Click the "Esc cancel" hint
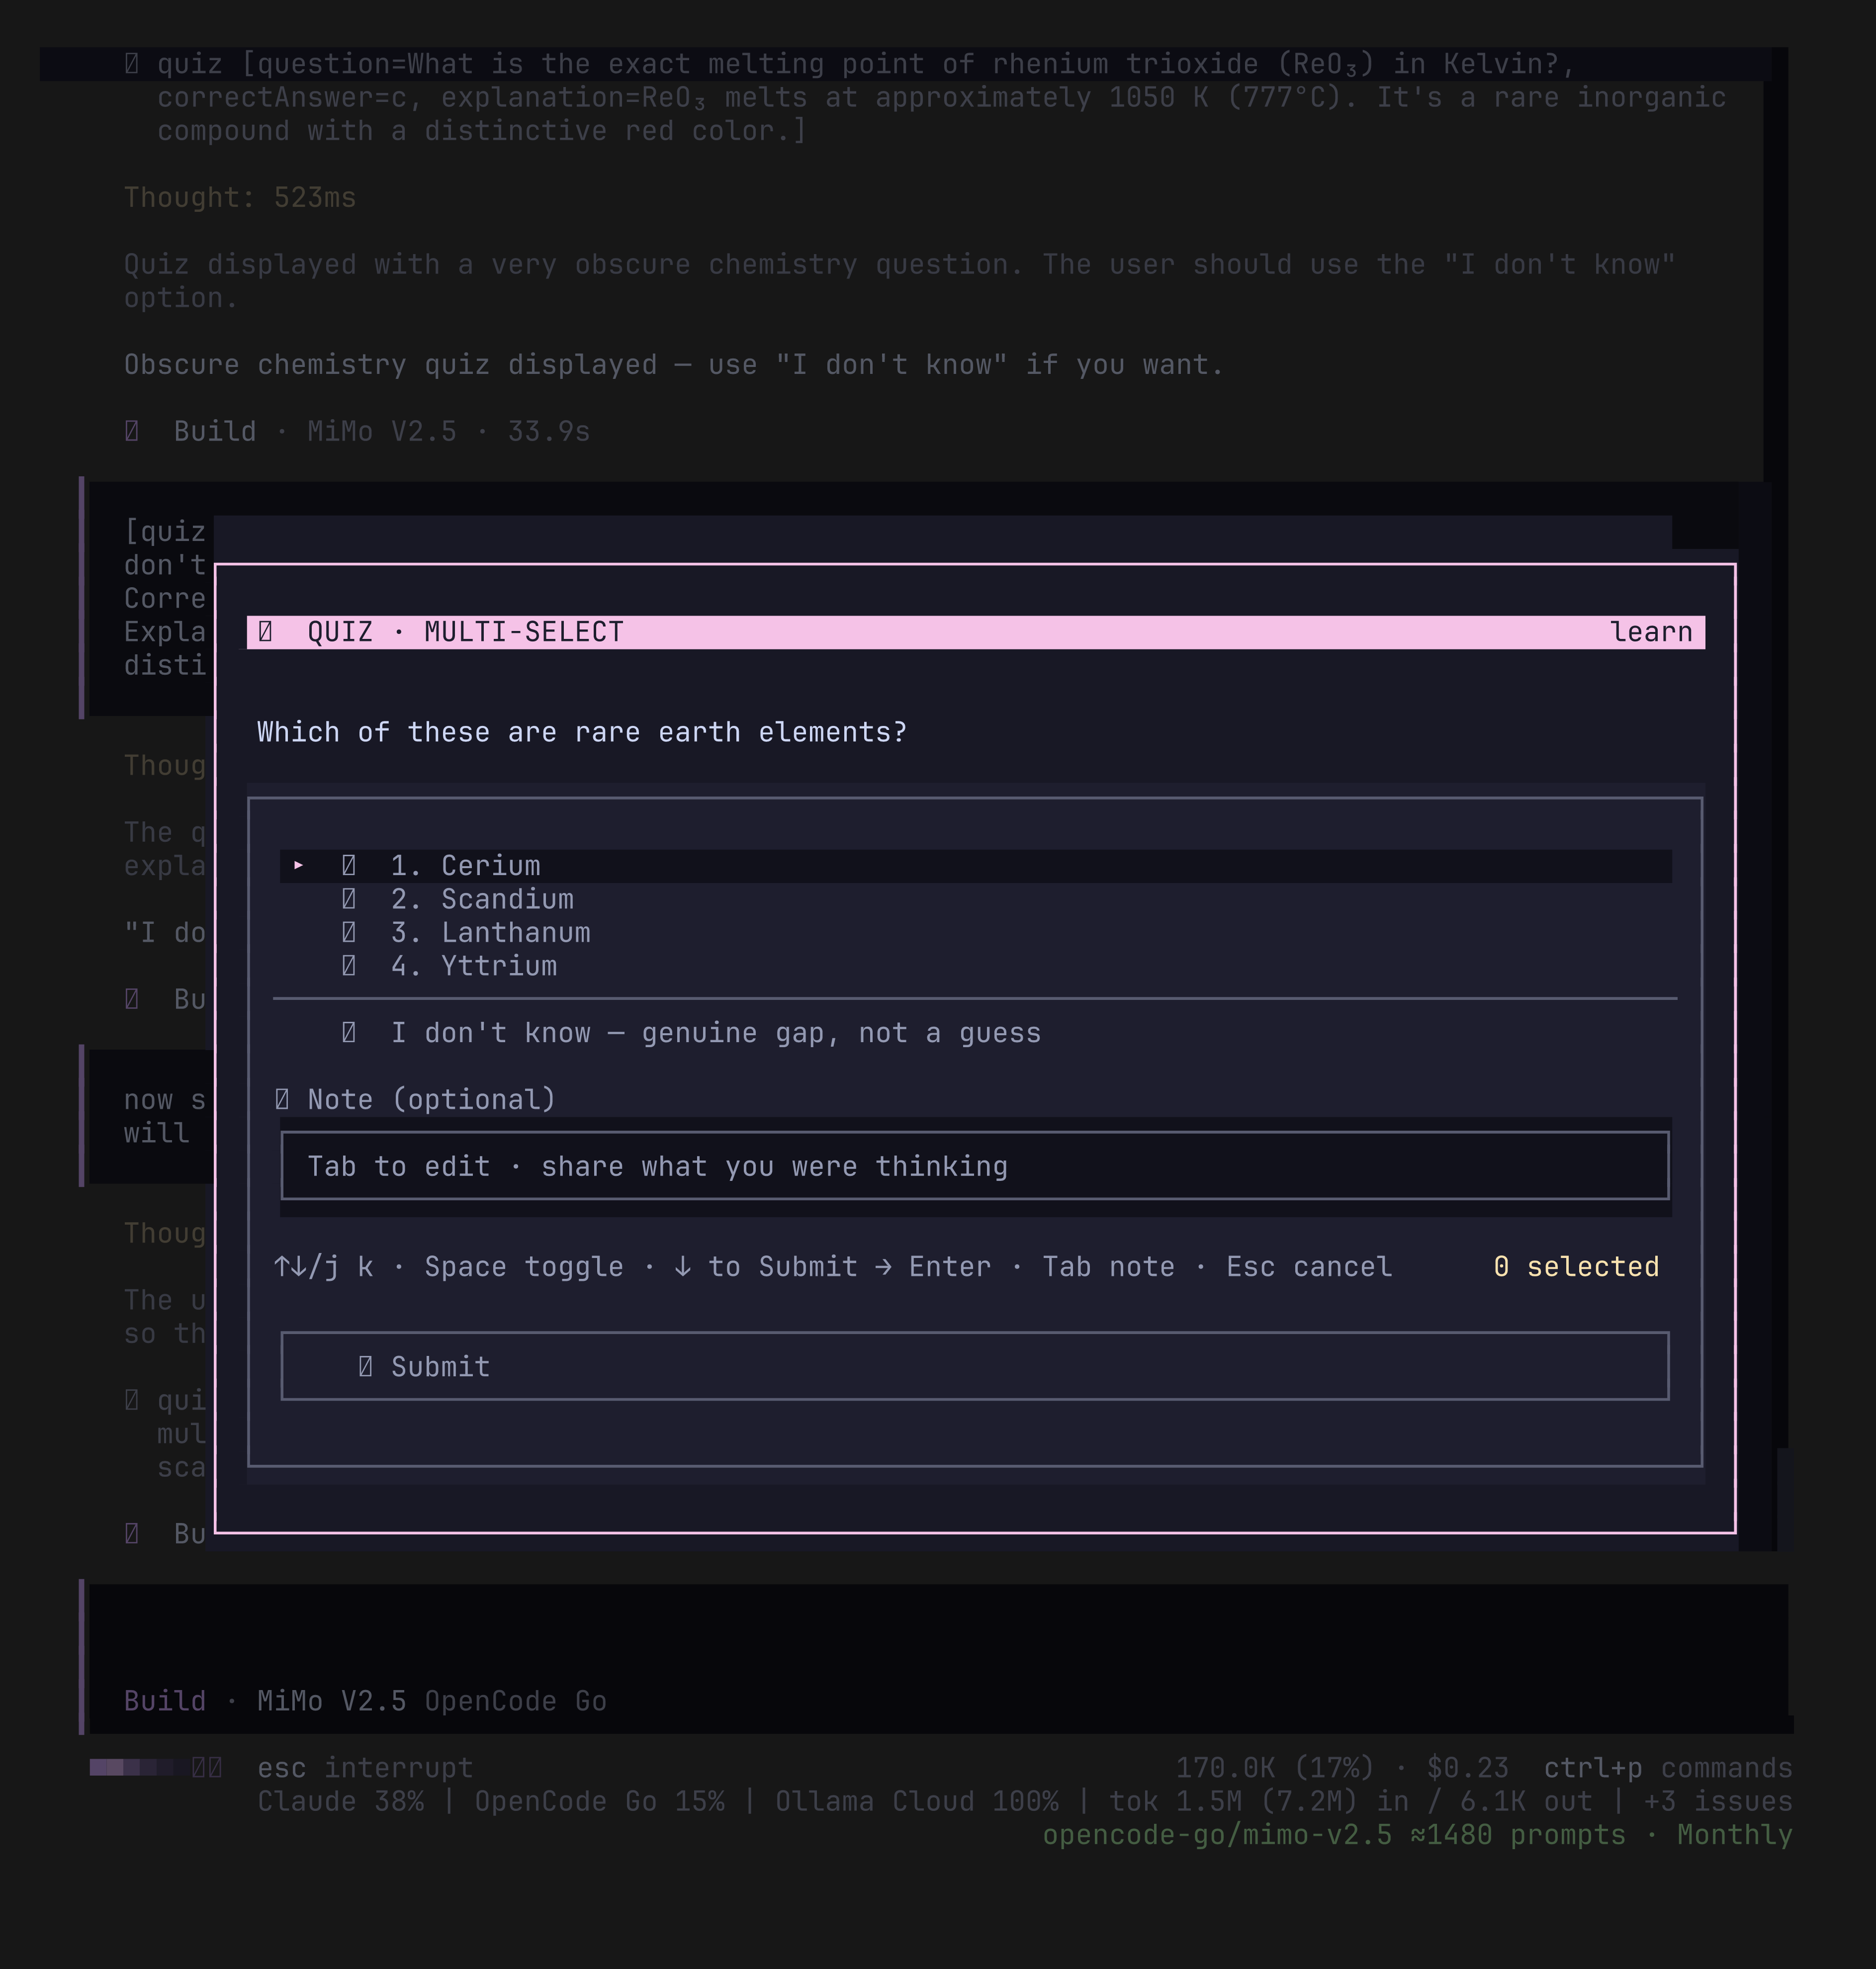Screen dimensions: 1876x1969 coord(1309,1267)
